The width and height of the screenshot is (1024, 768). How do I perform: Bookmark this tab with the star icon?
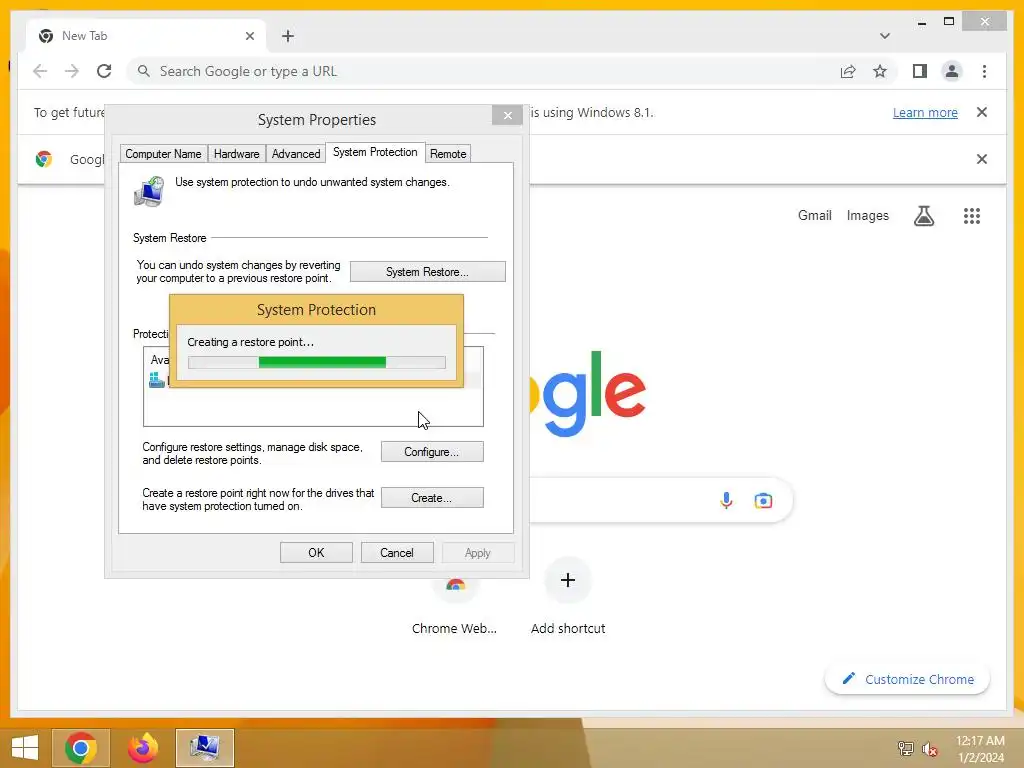(x=880, y=71)
